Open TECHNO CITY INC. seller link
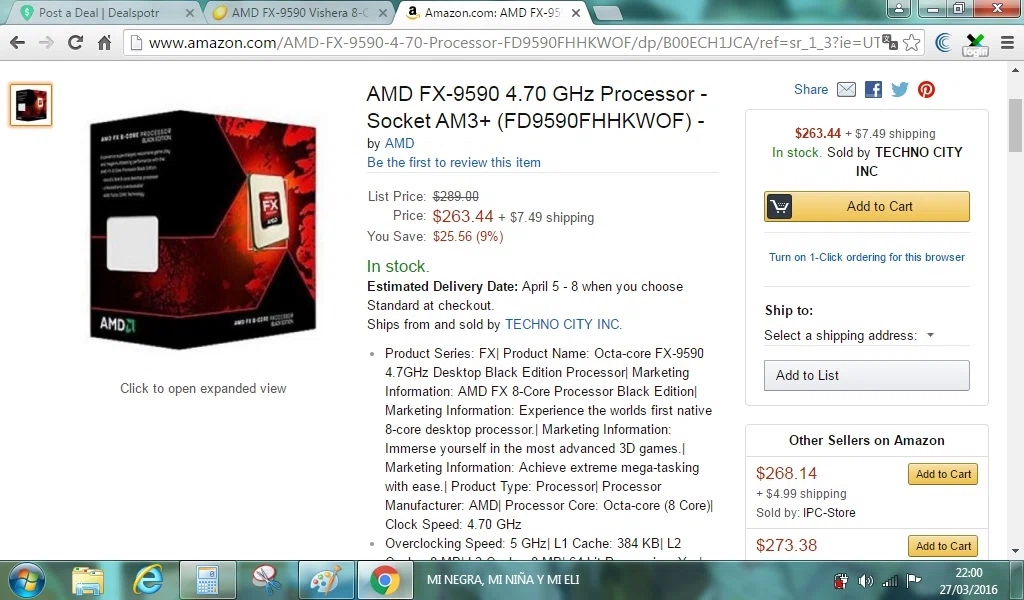Image resolution: width=1024 pixels, height=600 pixels. click(564, 324)
